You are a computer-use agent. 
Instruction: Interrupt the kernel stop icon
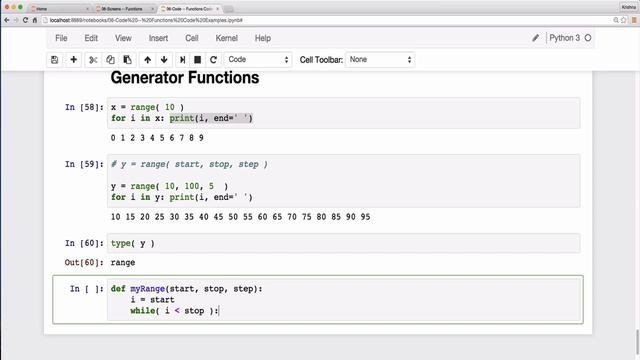[198, 60]
